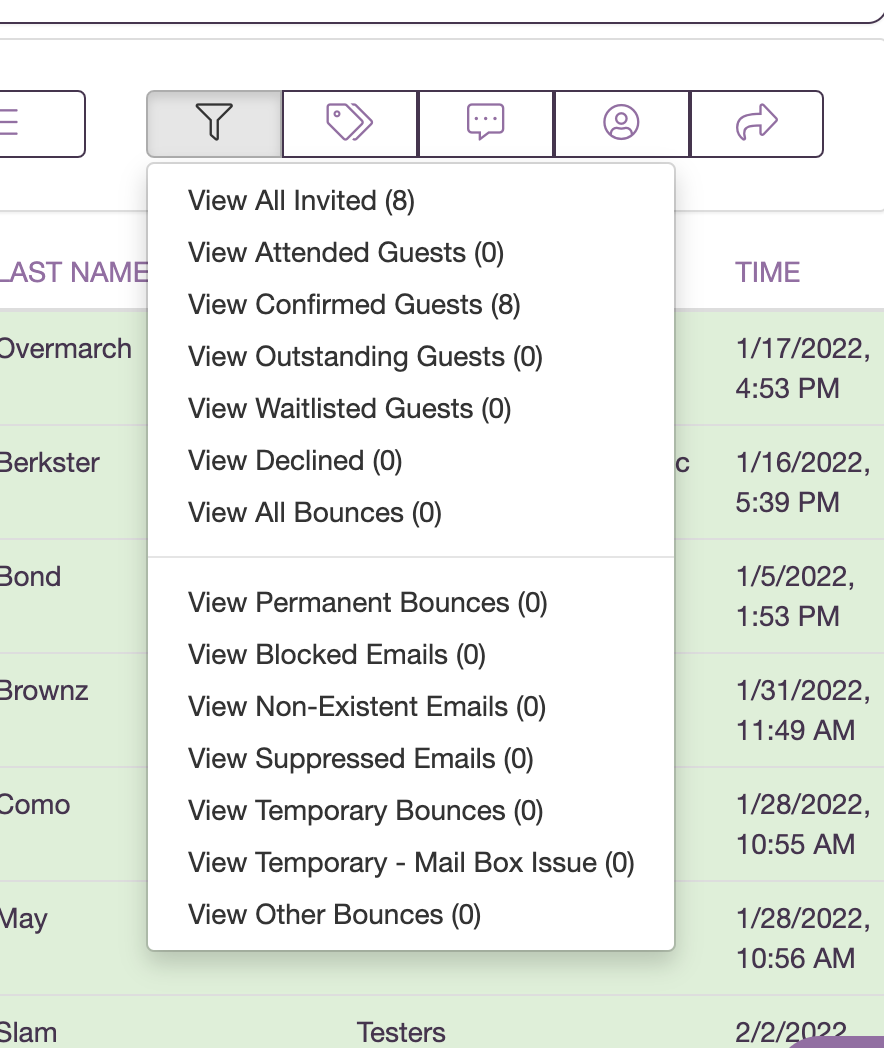Choose View Non-Existent Emails (0)

click(x=367, y=707)
